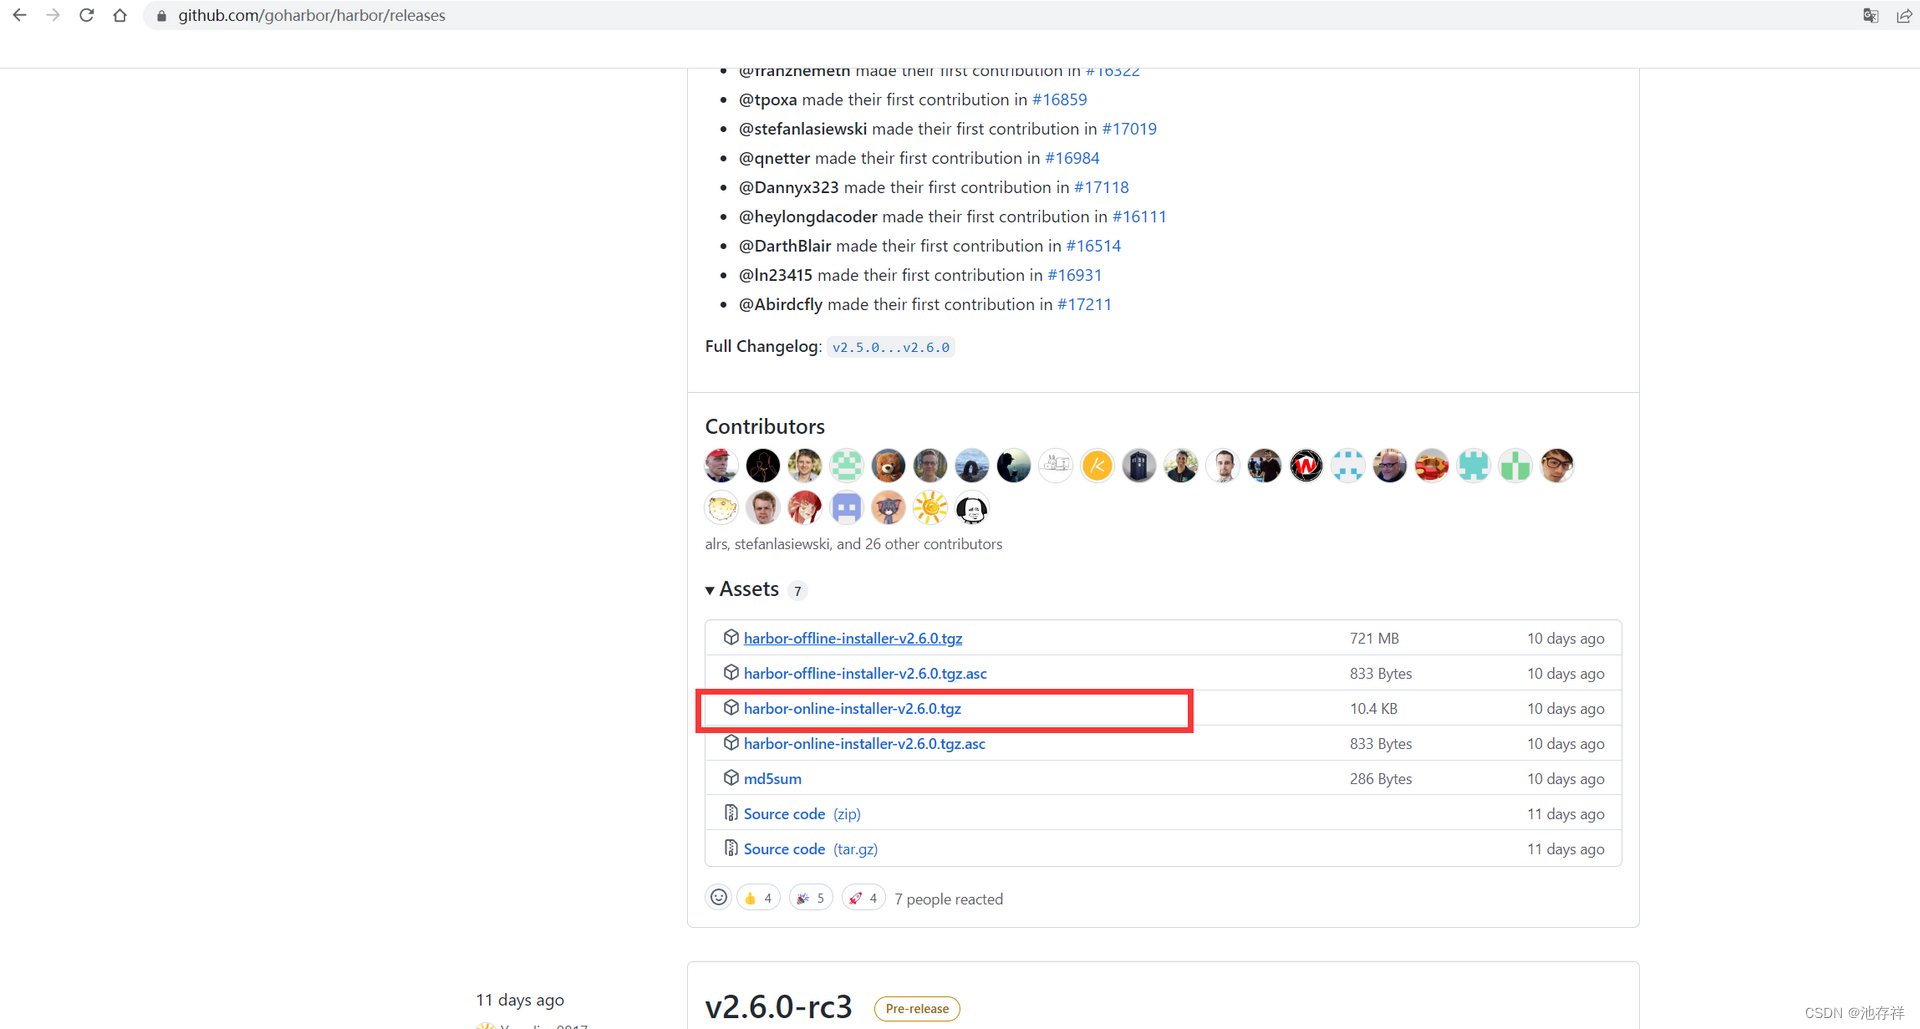Open @heylongdacoder profile mention
The image size is (1920, 1029).
(x=808, y=217)
